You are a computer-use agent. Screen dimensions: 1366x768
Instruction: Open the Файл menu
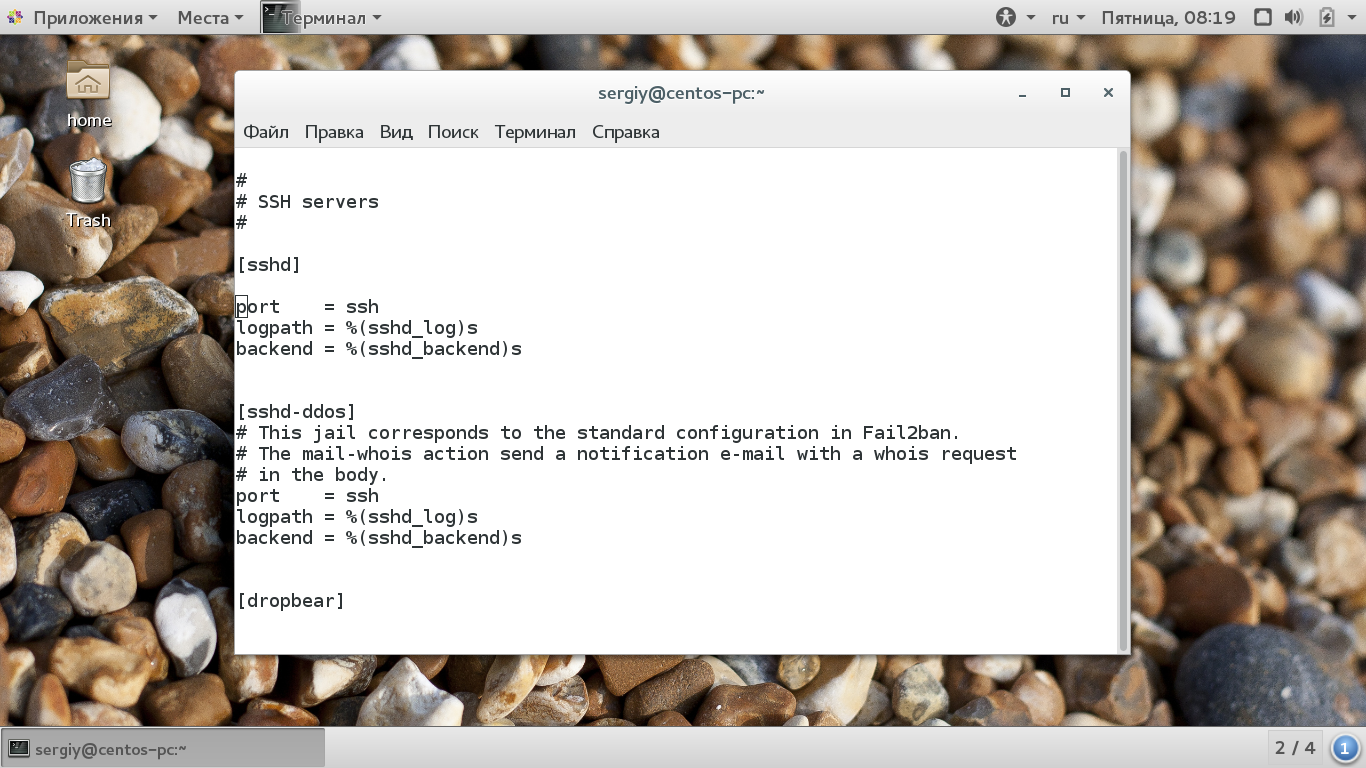[266, 132]
